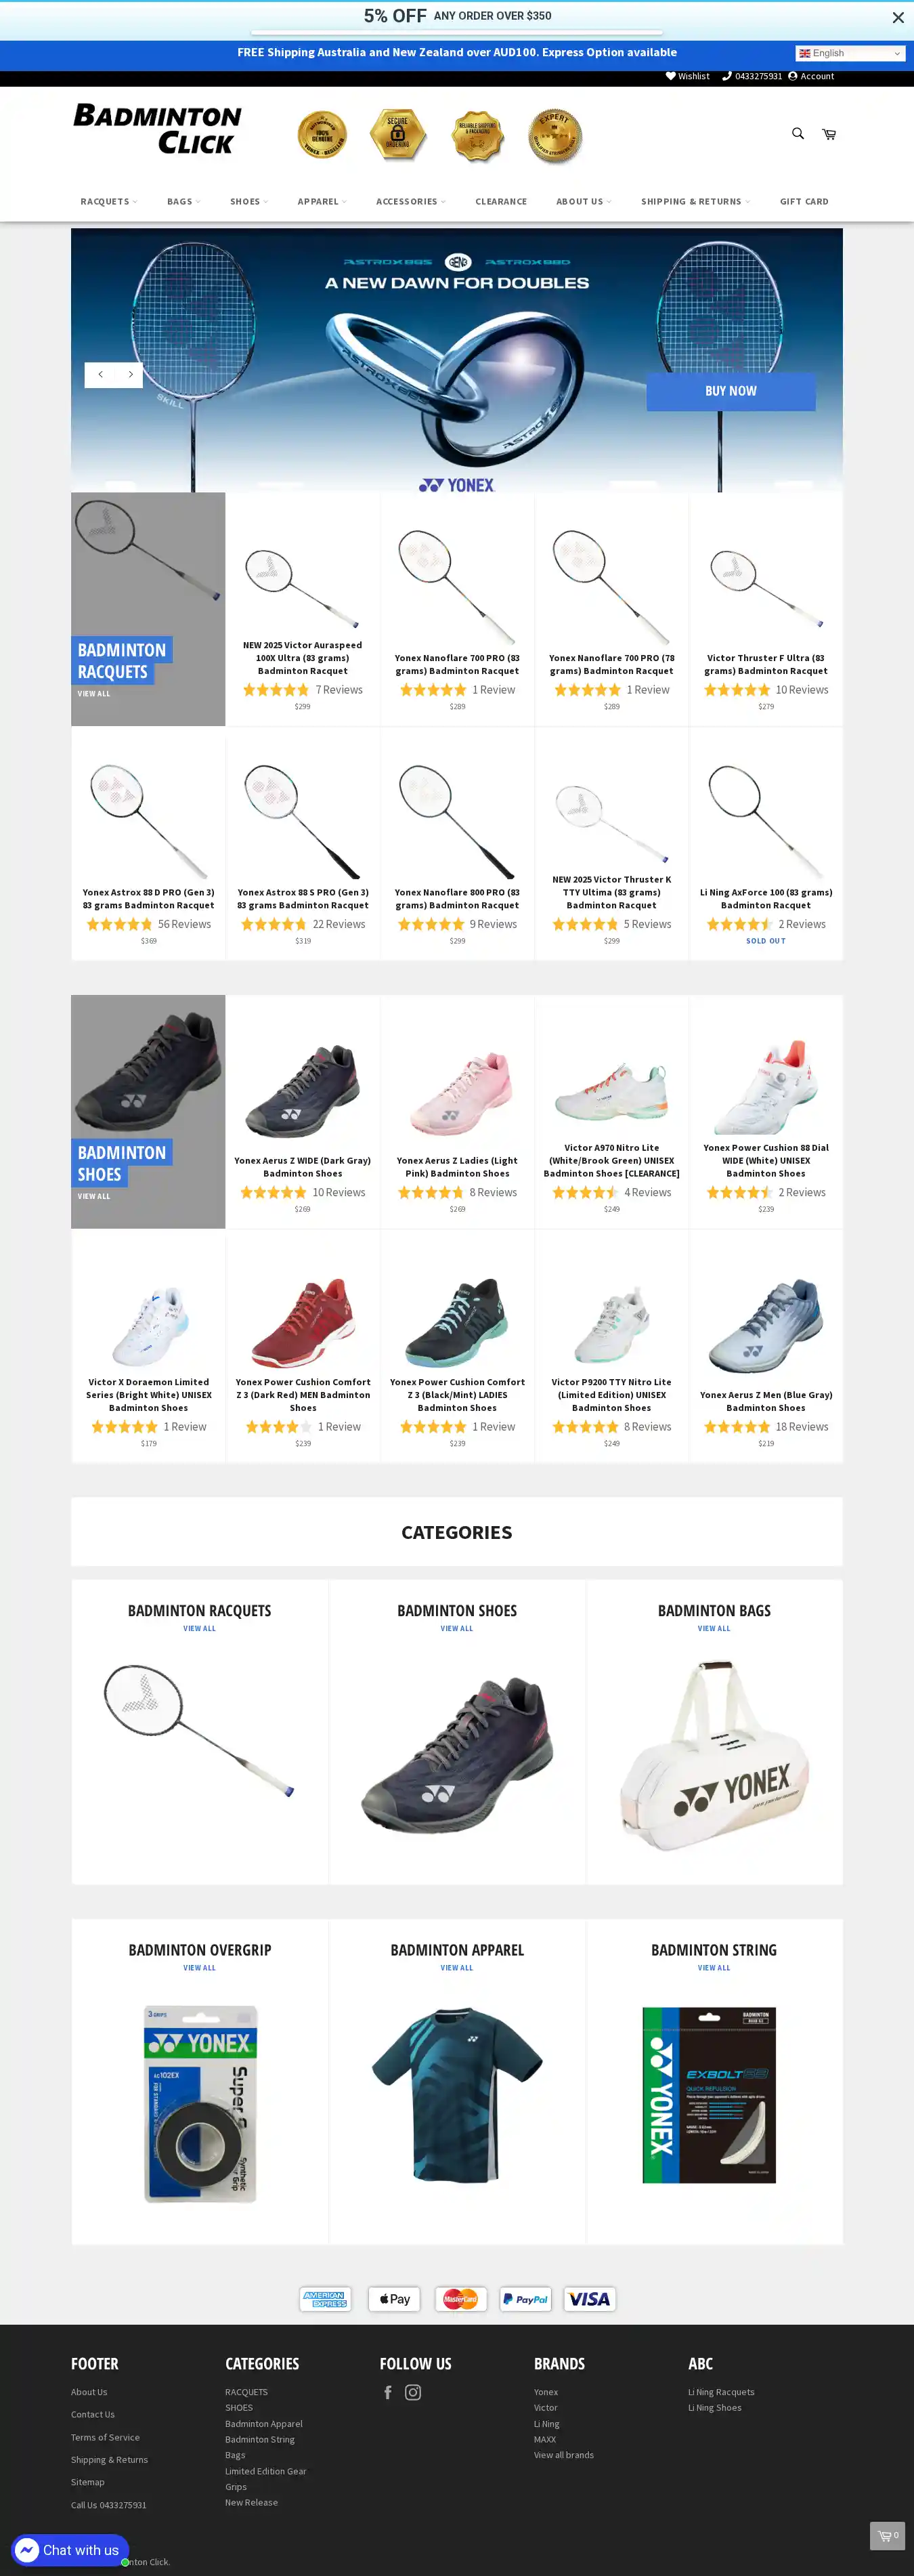Open the search magnifier icon
This screenshot has width=914, height=2576.
tap(797, 133)
